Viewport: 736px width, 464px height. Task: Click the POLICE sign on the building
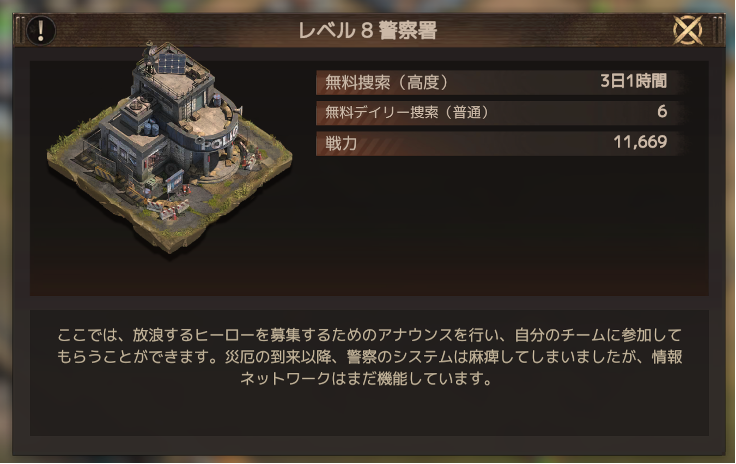tap(219, 140)
